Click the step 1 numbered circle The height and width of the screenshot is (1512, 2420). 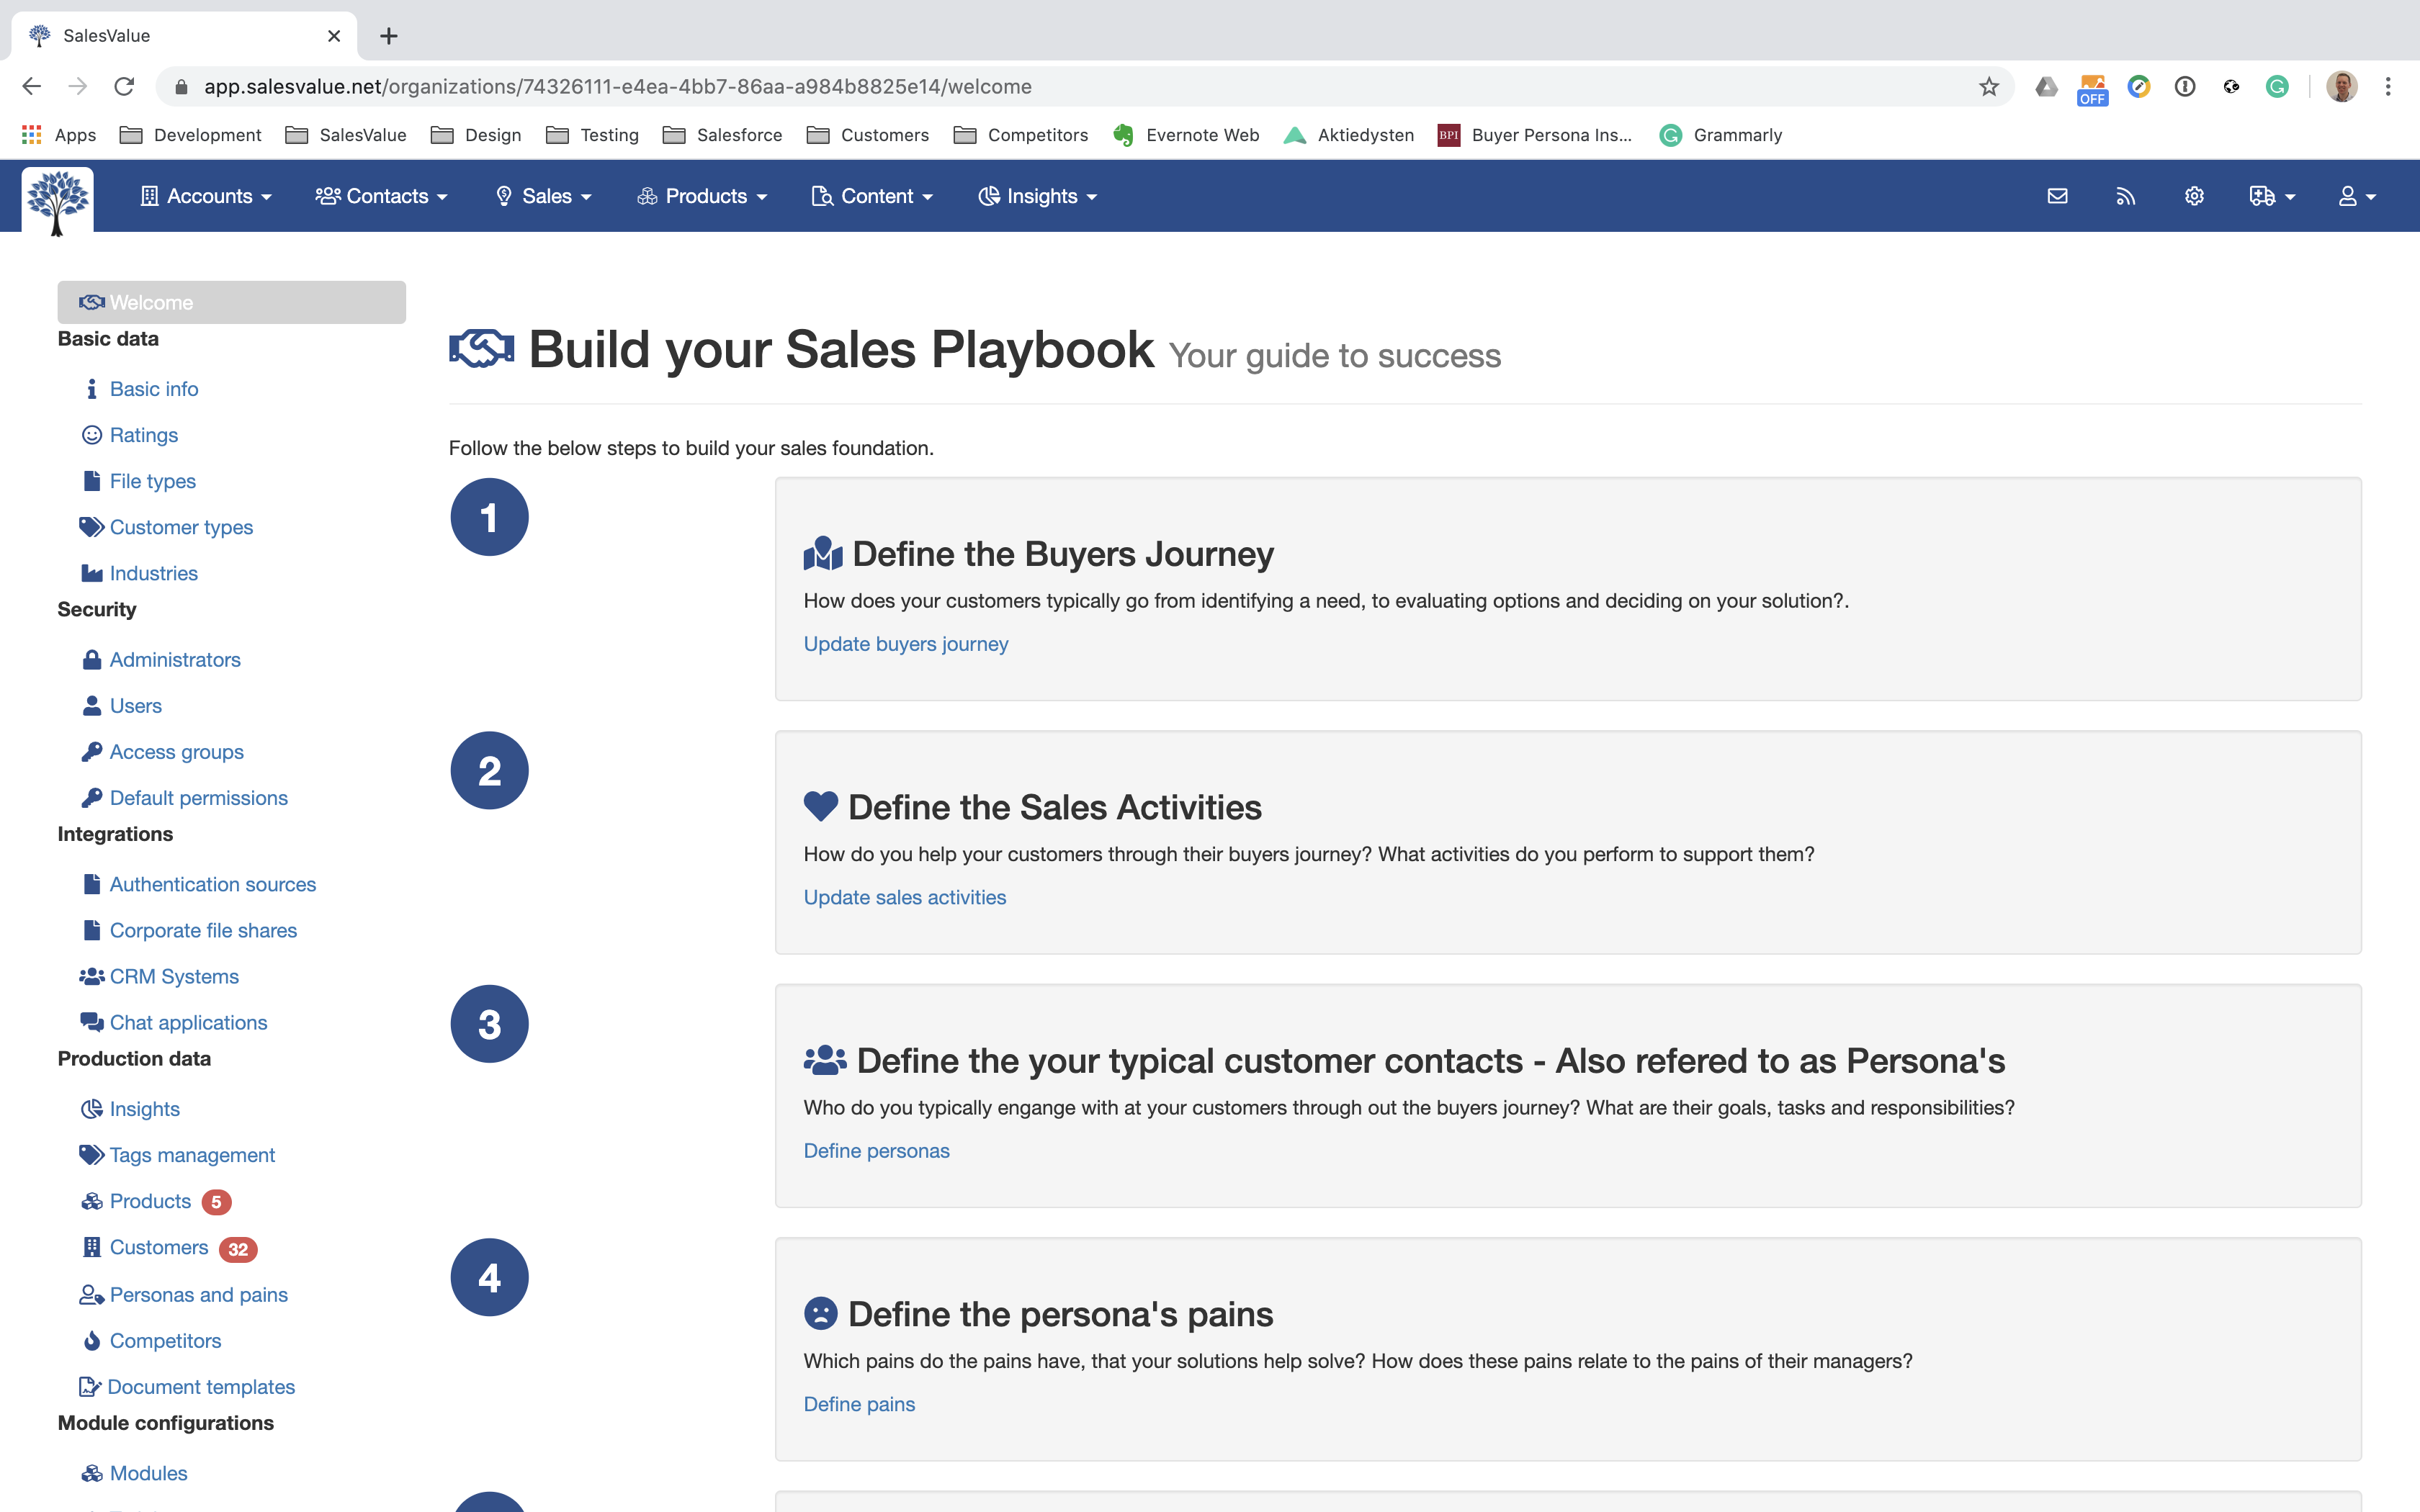click(489, 517)
